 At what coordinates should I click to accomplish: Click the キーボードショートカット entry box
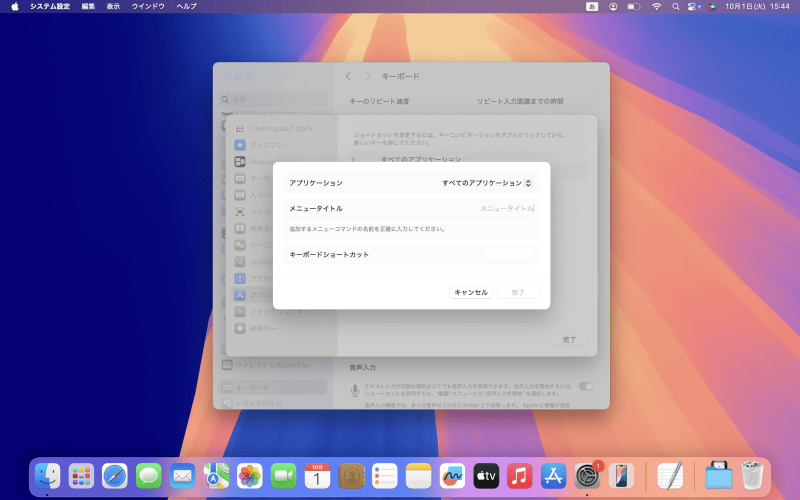(508, 254)
